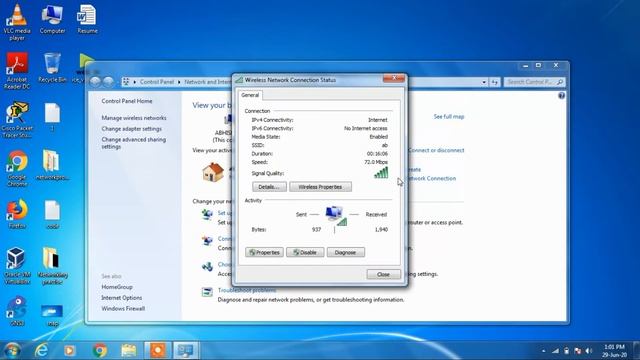Click the received bytes value 1,940

381,229
